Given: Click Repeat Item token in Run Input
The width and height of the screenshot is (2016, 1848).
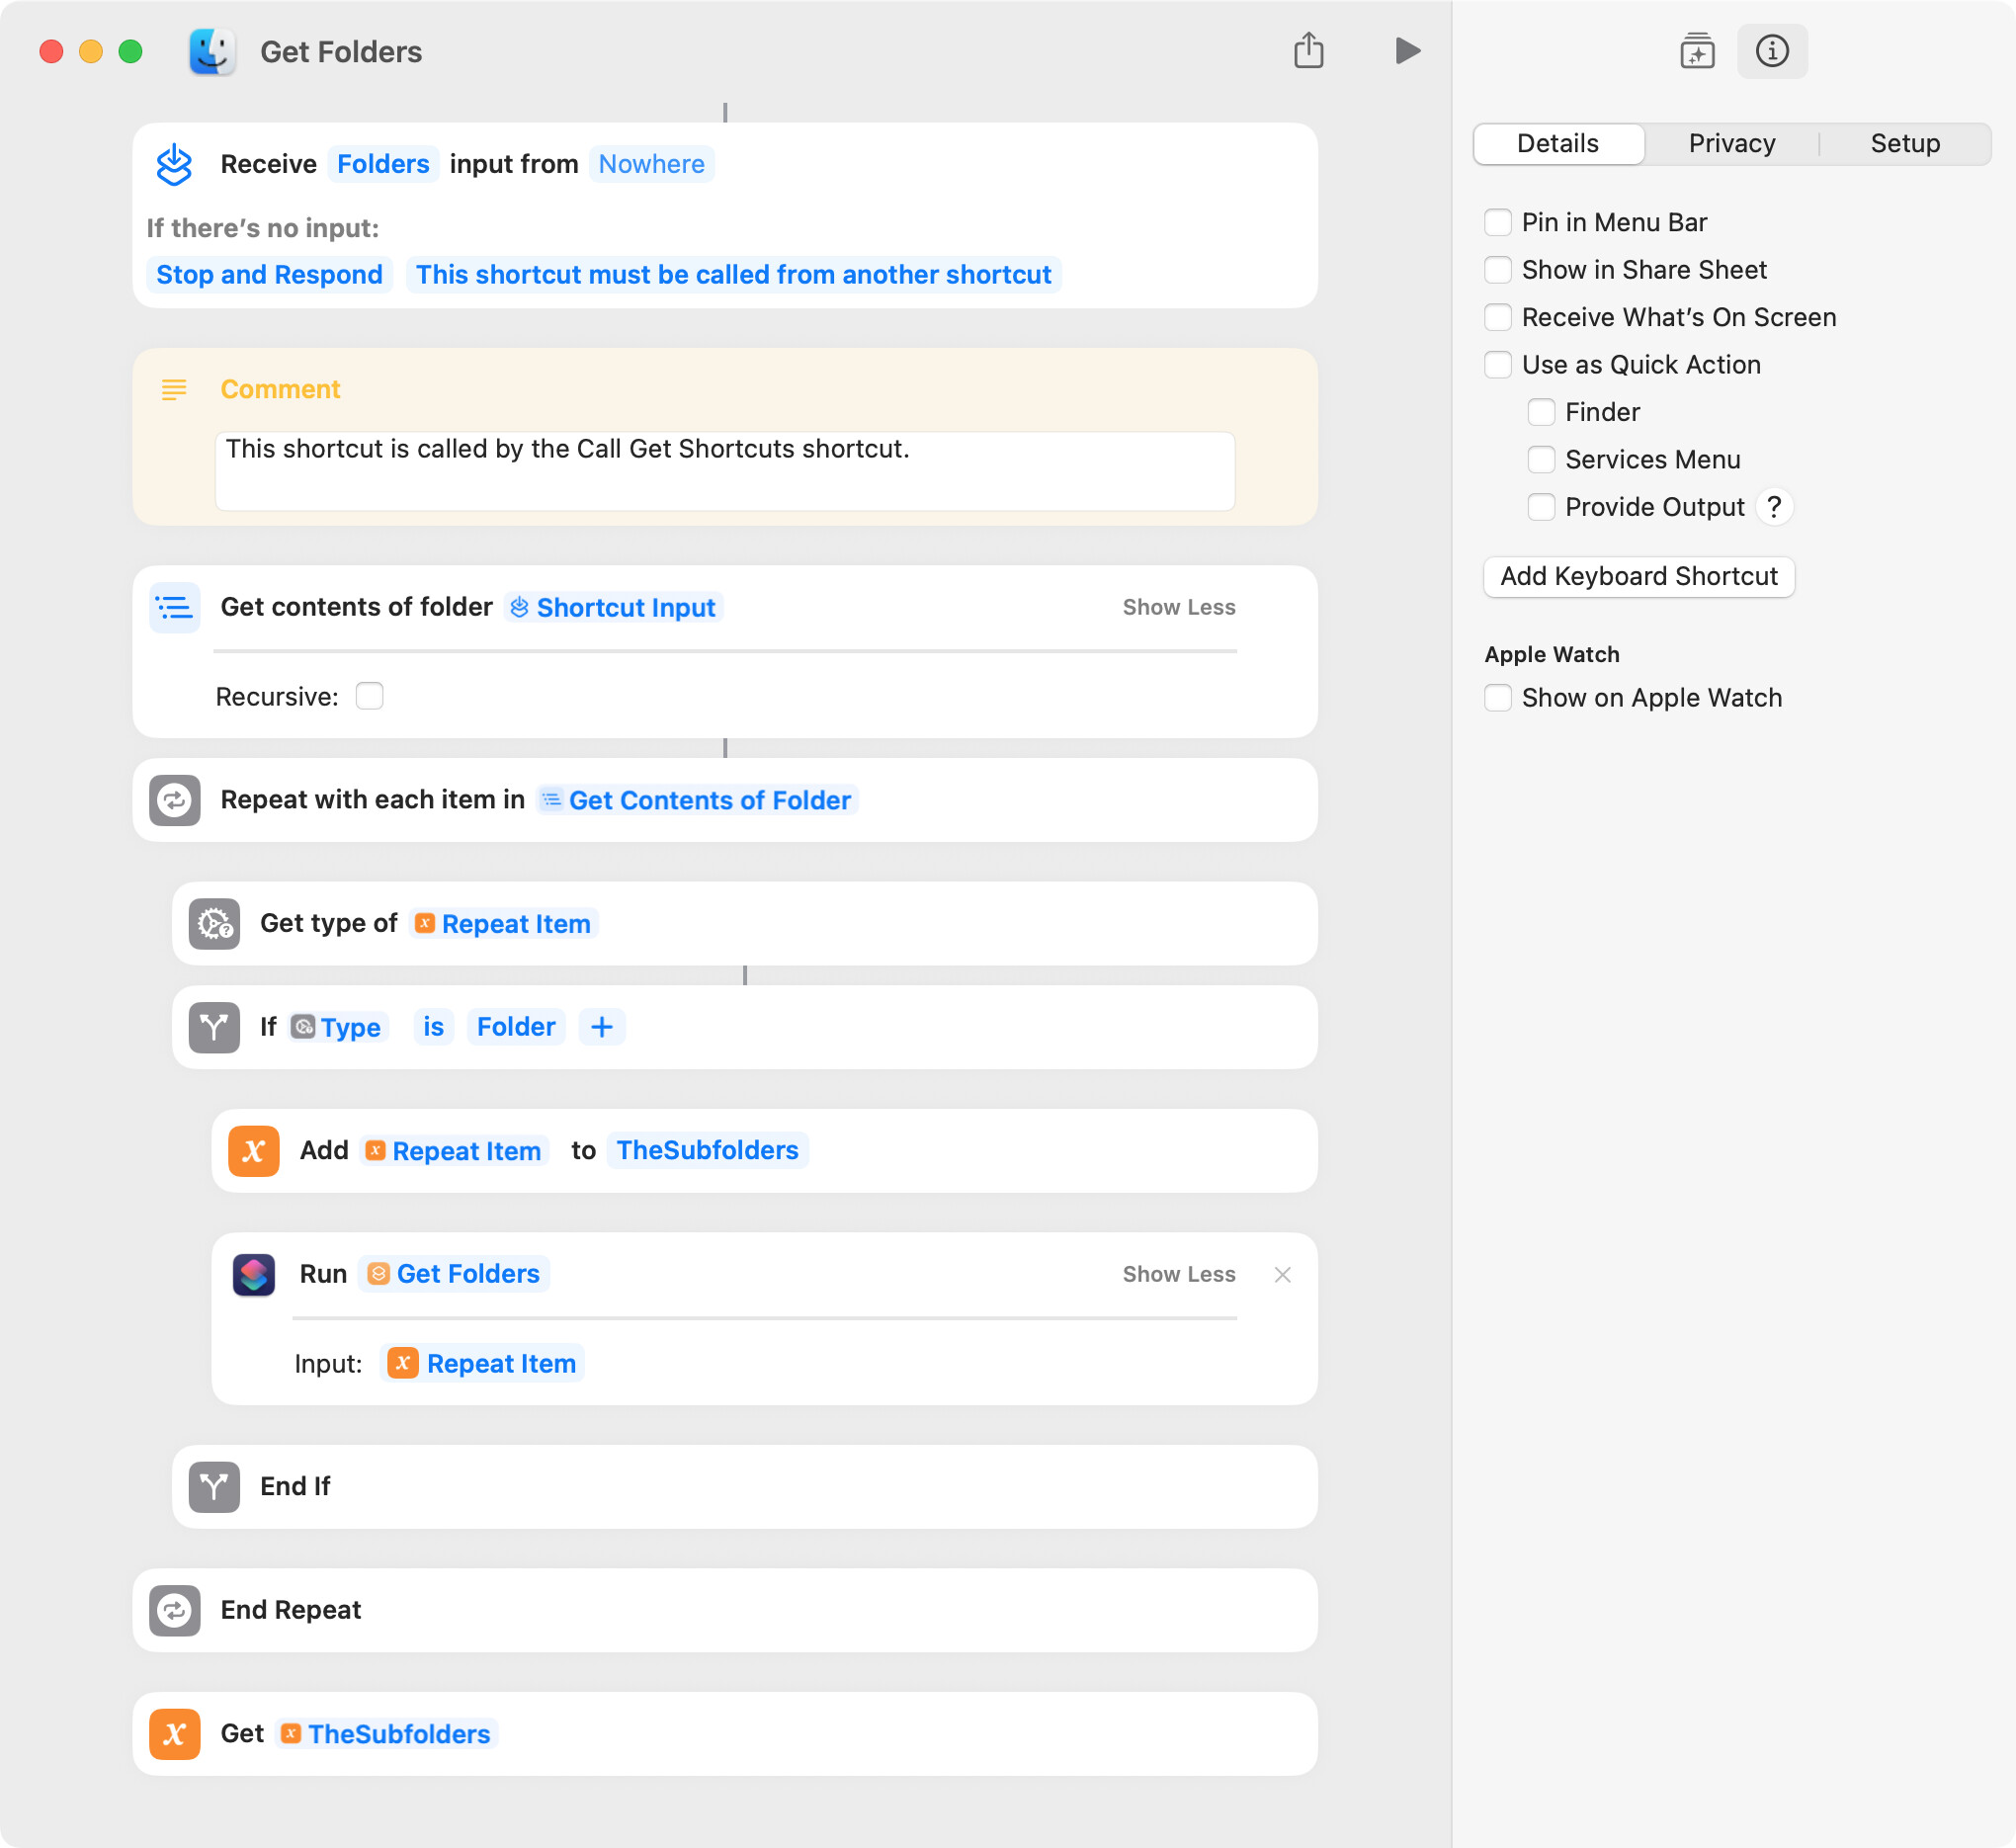Looking at the screenshot, I should [x=483, y=1363].
